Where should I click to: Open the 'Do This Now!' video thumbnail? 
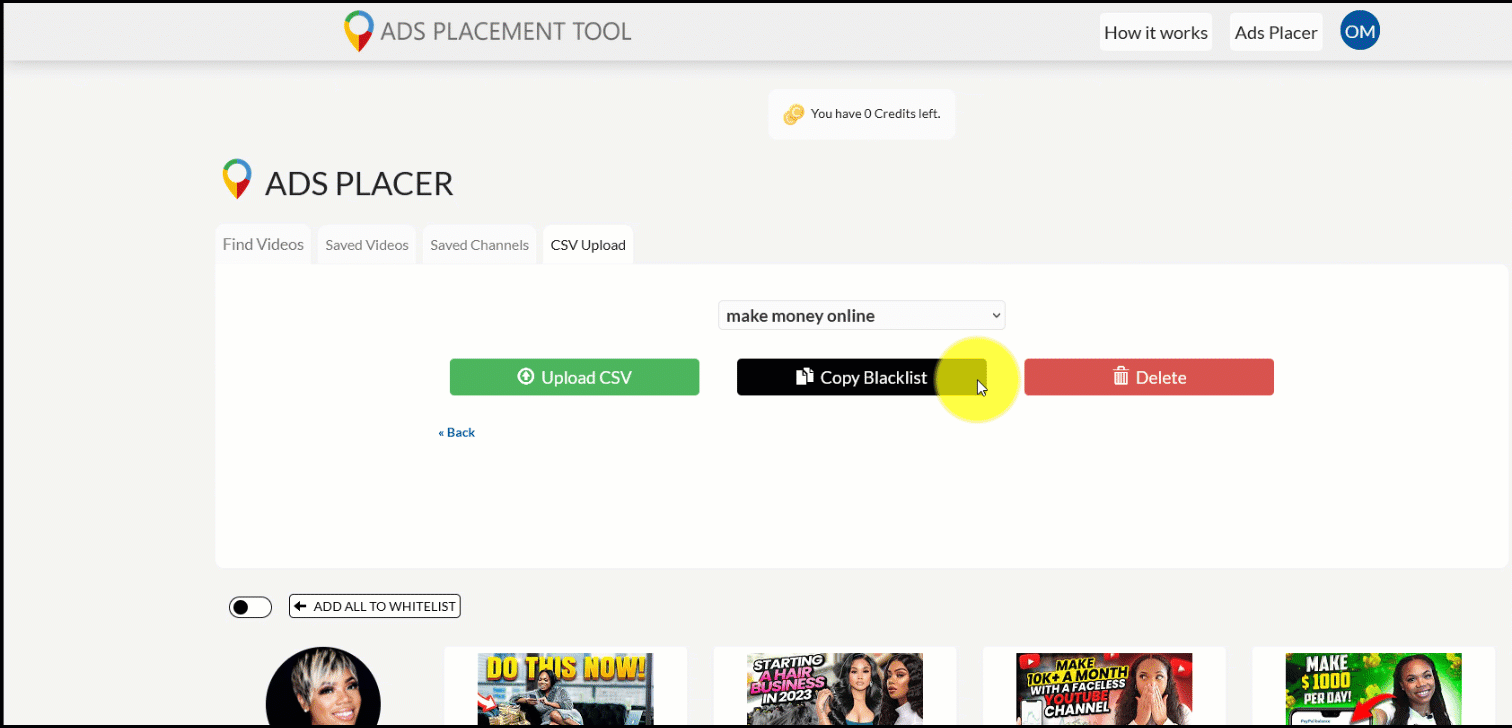565,689
